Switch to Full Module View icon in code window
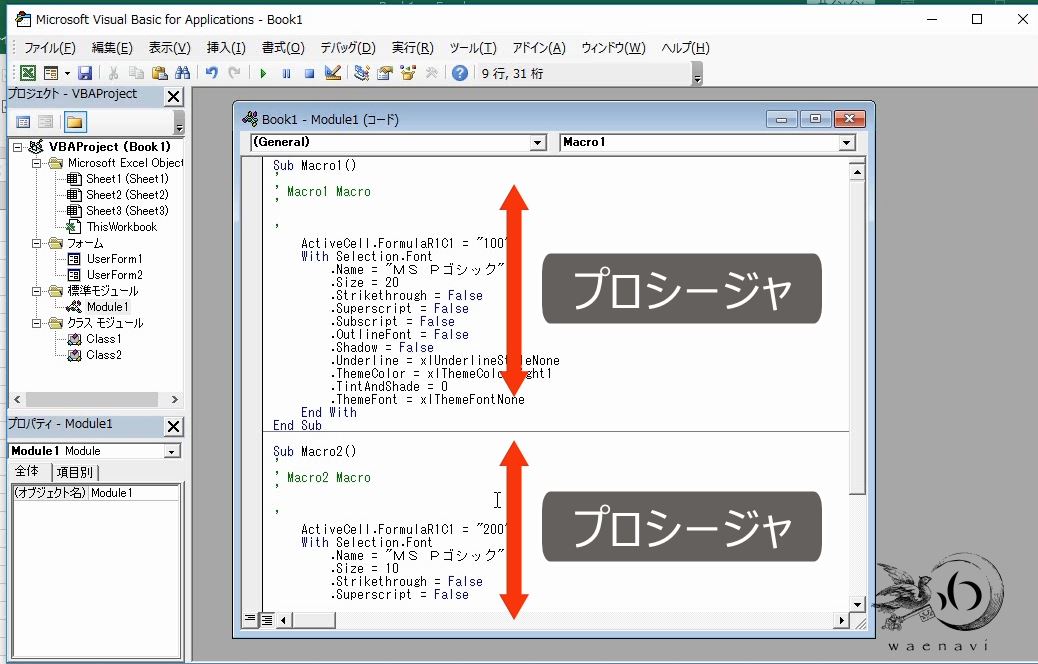Image resolution: width=1038 pixels, height=664 pixels. [266, 620]
